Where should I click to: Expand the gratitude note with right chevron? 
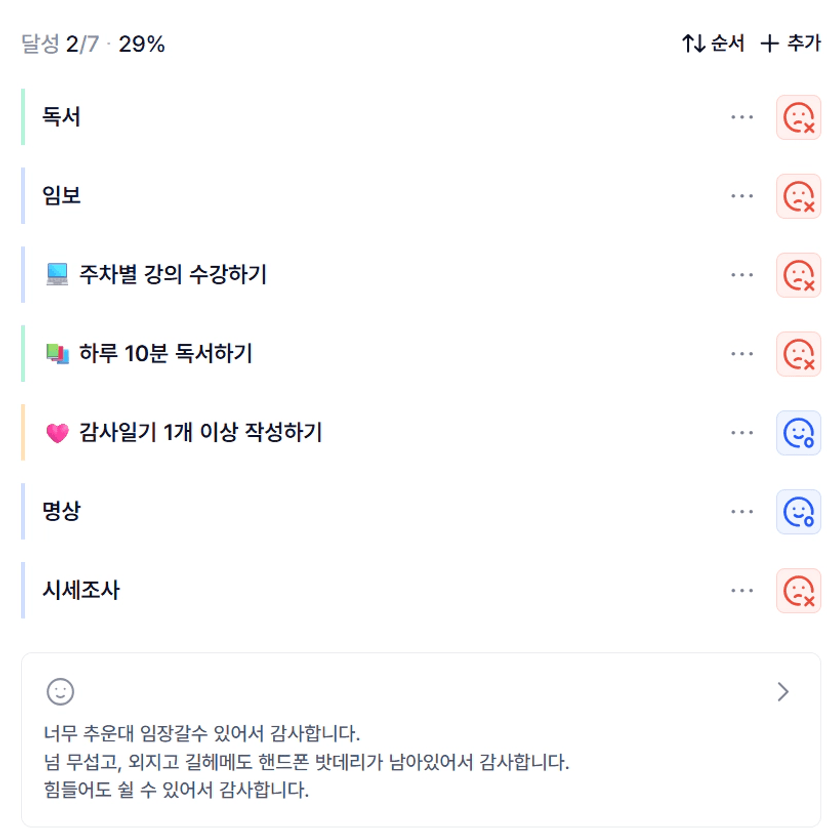tap(783, 691)
